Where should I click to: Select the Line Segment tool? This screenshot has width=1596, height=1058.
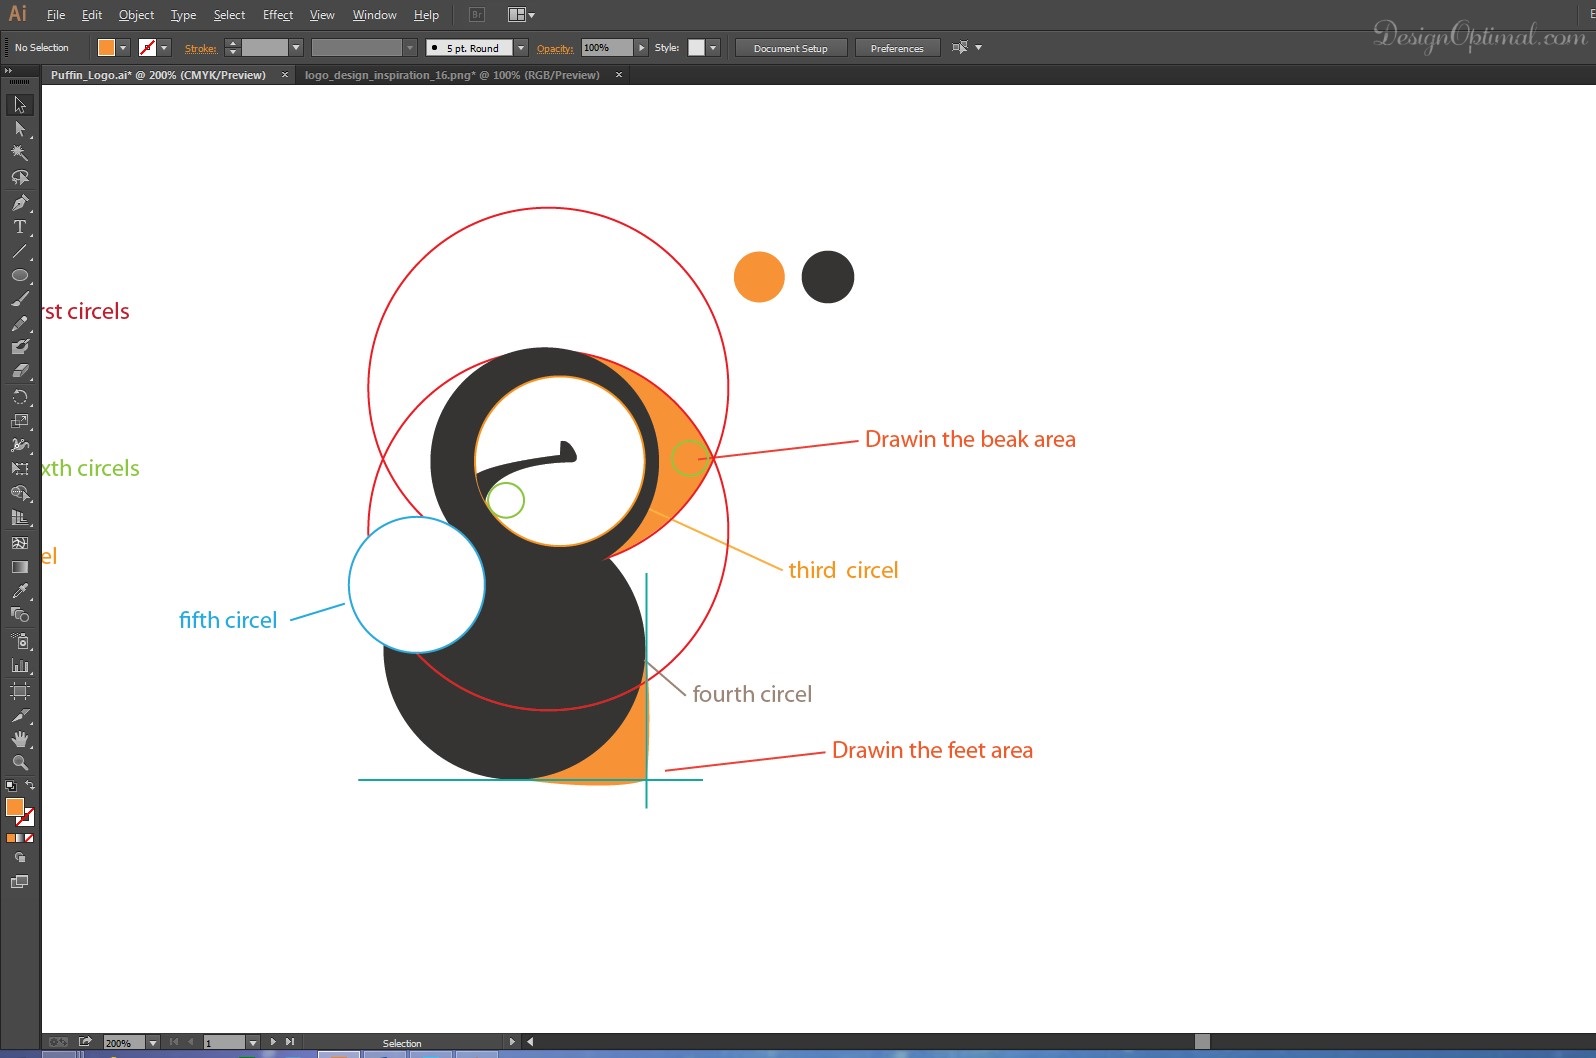pos(19,251)
